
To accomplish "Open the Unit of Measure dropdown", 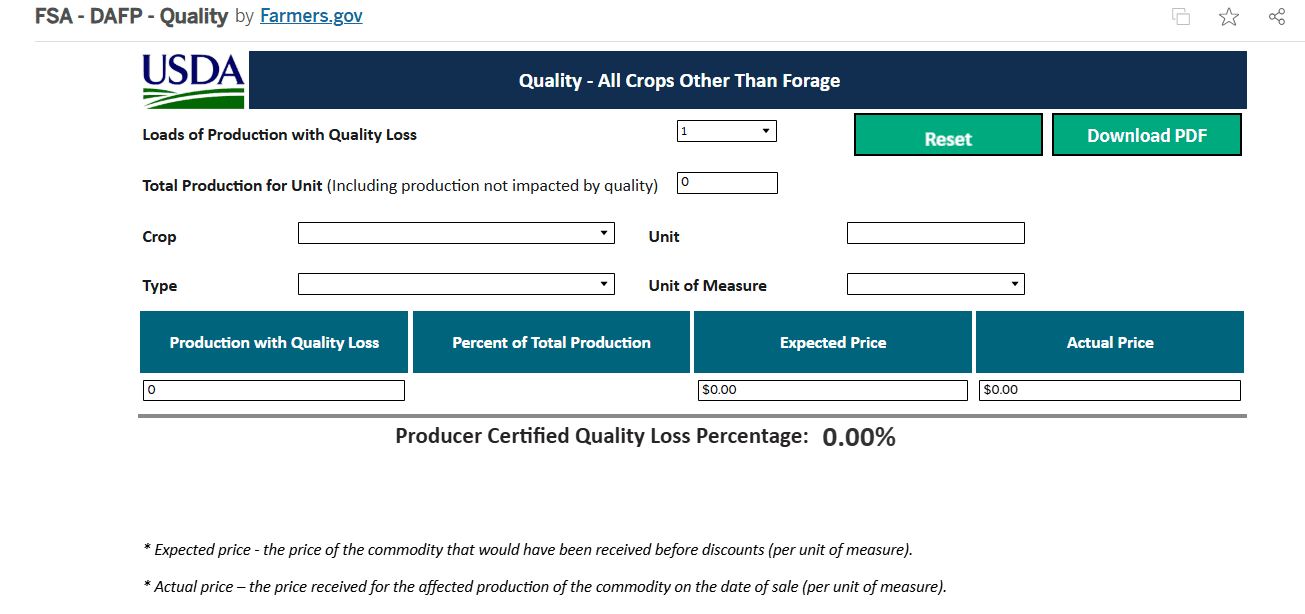I will click(x=935, y=284).
